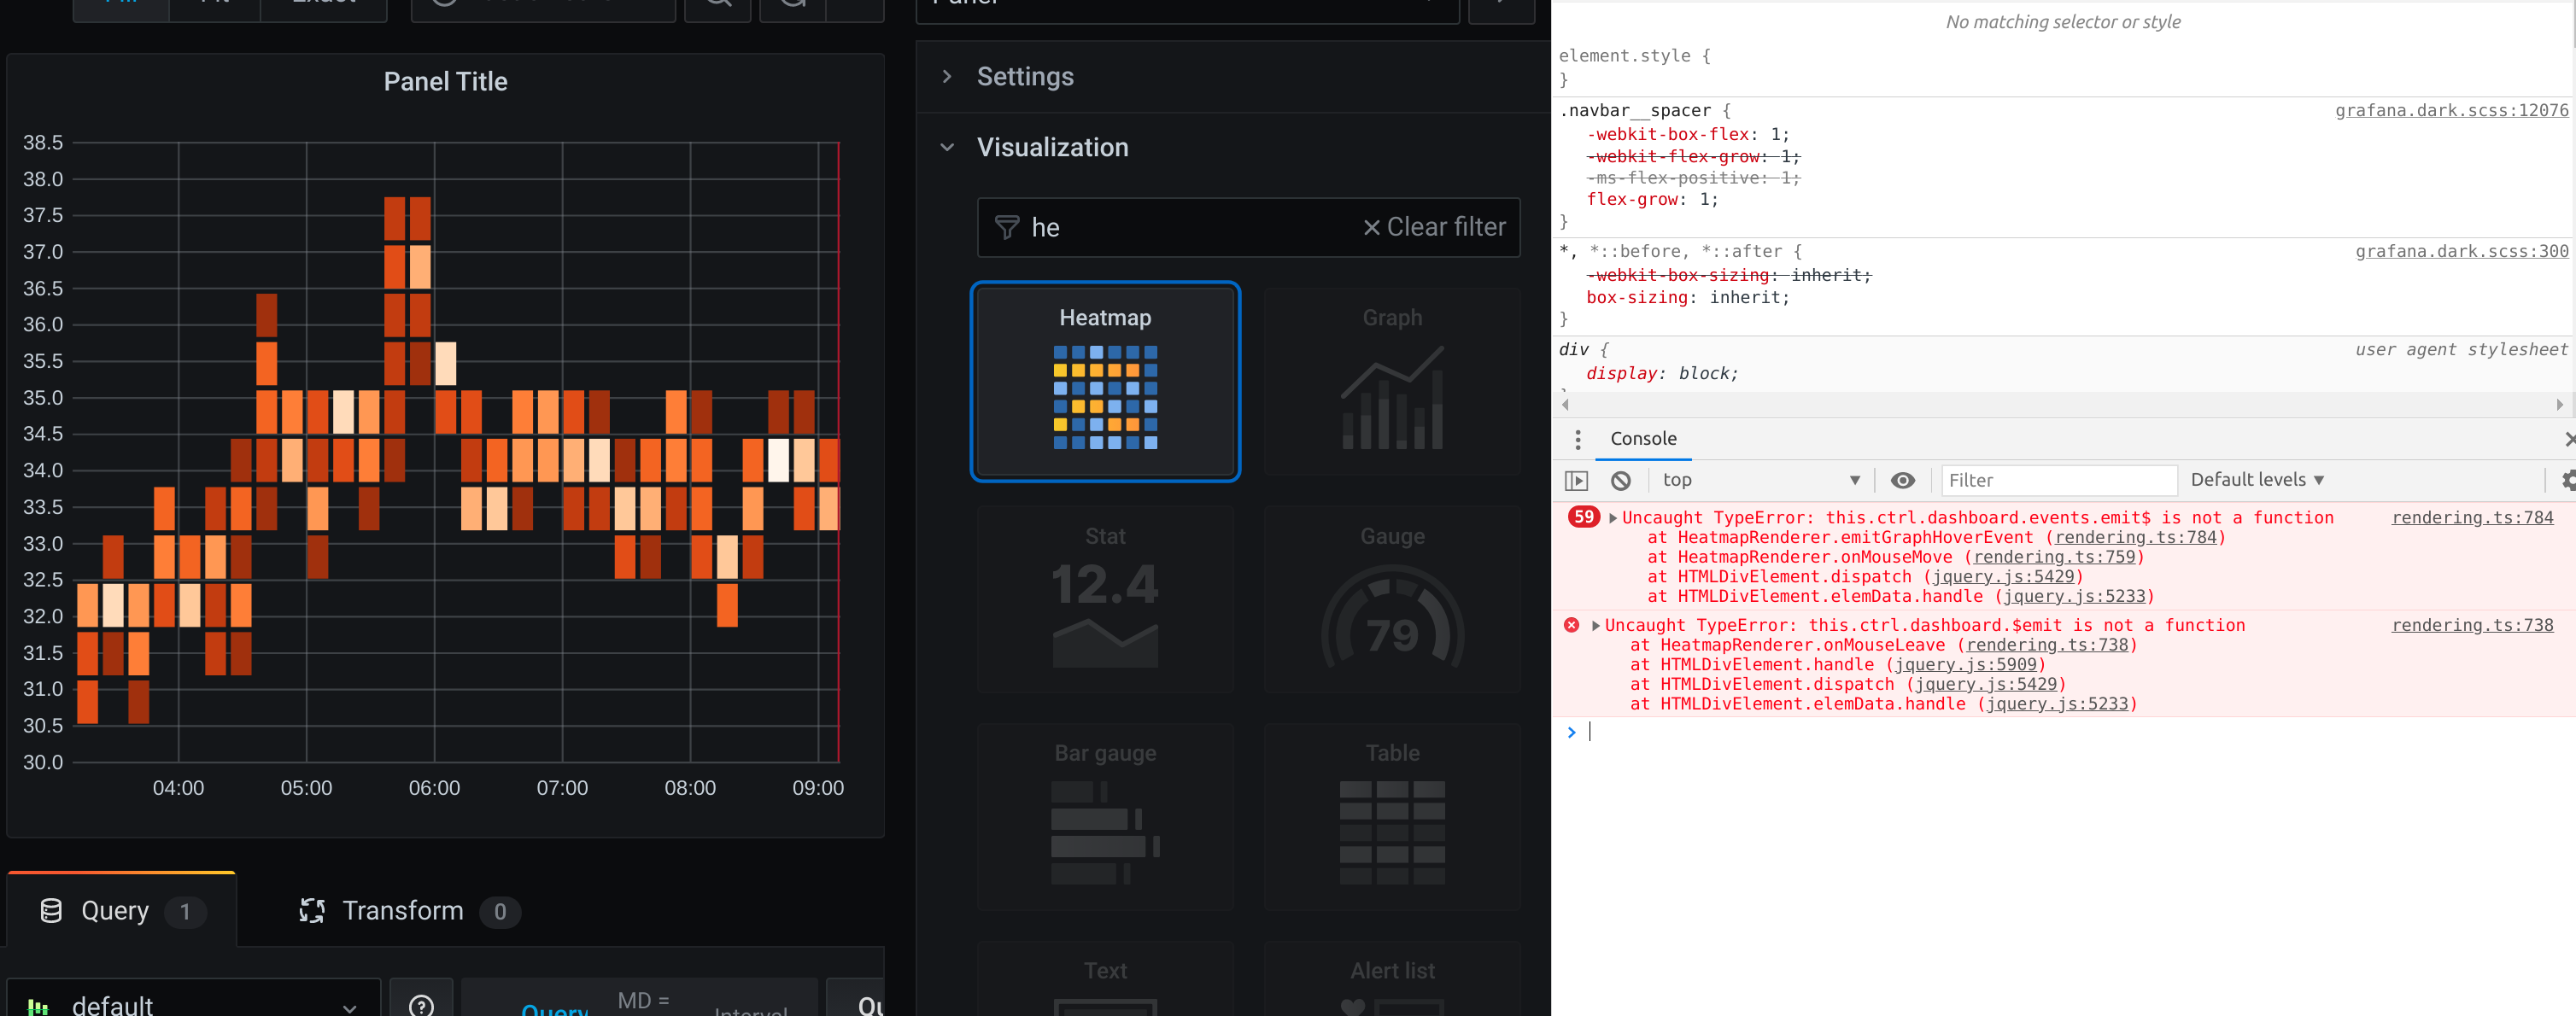
Task: Toggle the live expression eye icon
Action: tap(1903, 480)
